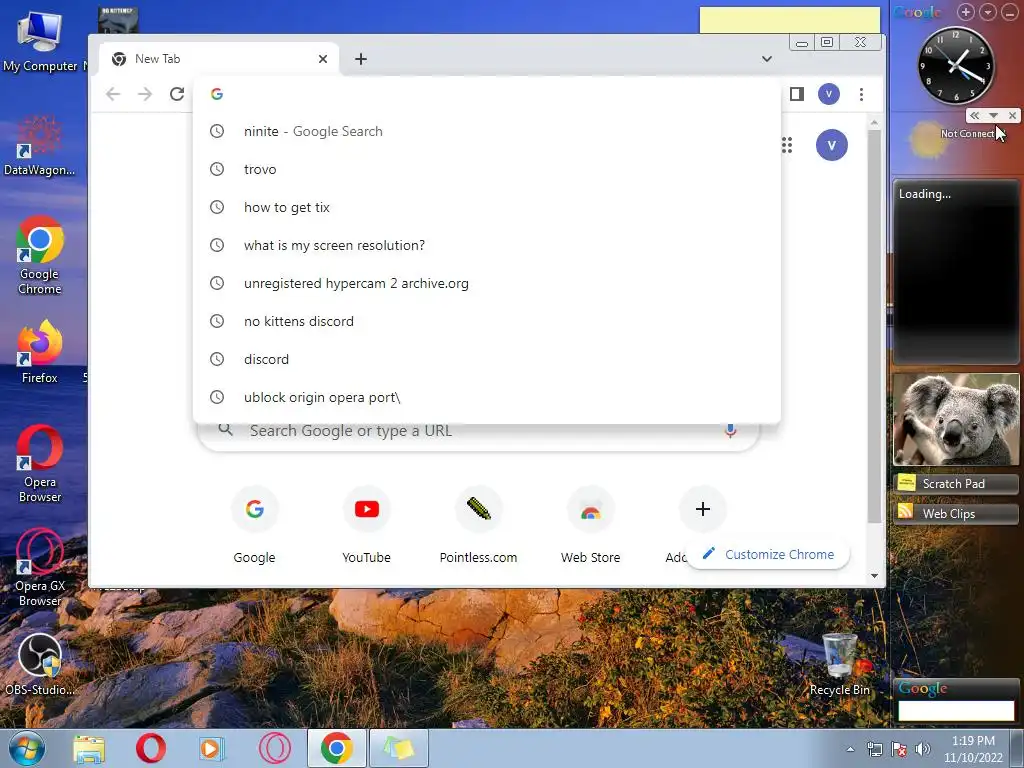1024x768 pixels.
Task: Open the Scratch Pad gadget
Action: click(x=956, y=483)
